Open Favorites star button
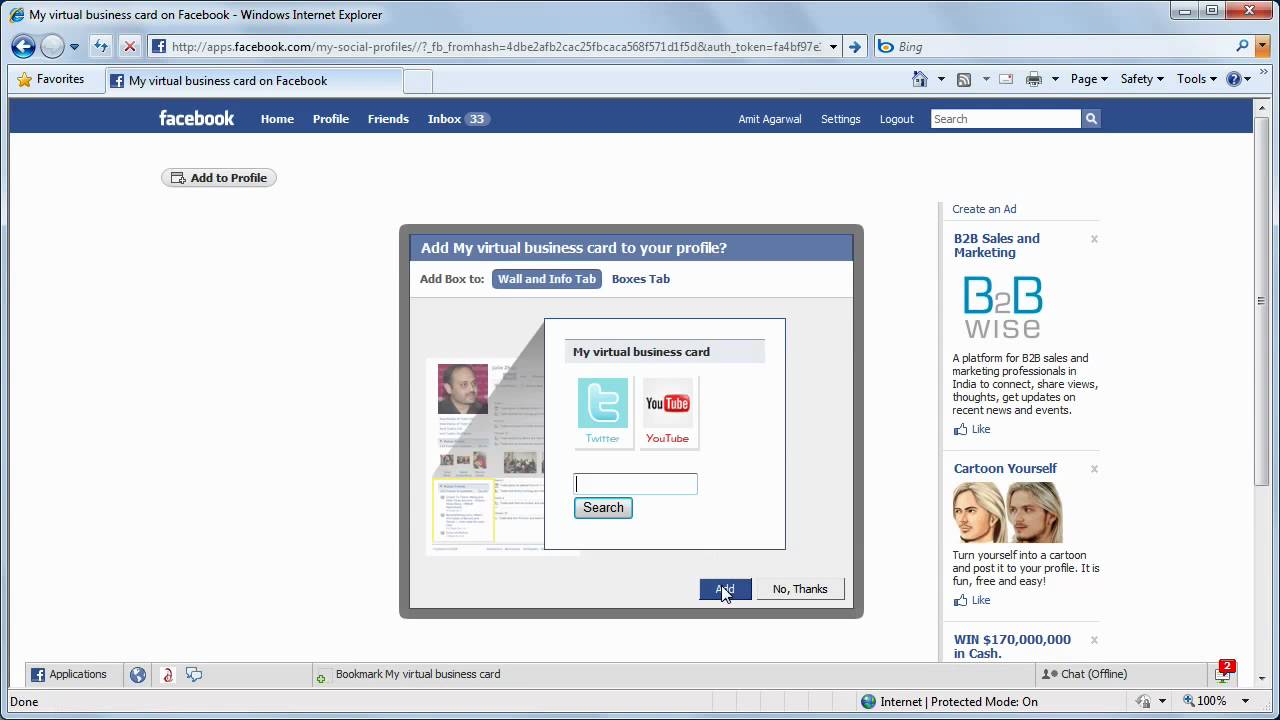 point(50,79)
